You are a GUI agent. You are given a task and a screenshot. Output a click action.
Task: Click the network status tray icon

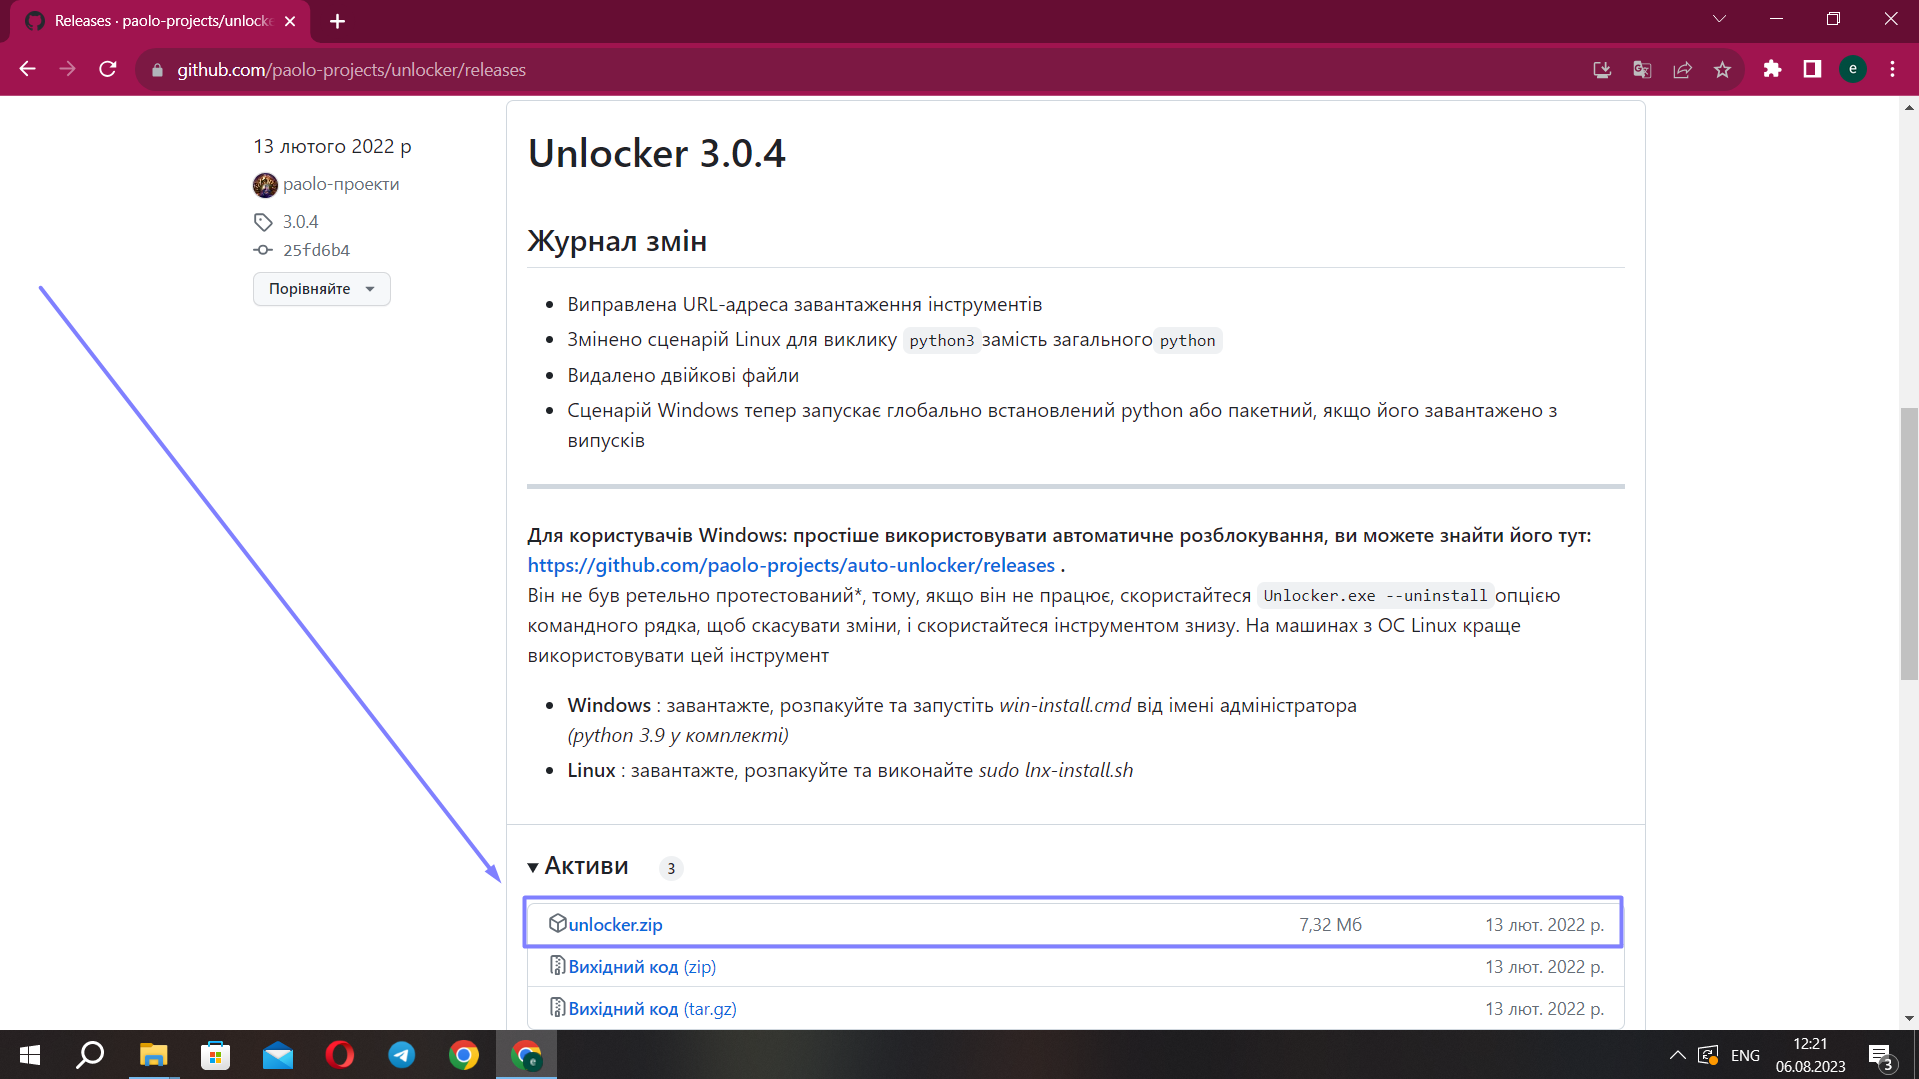pyautogui.click(x=1708, y=1055)
